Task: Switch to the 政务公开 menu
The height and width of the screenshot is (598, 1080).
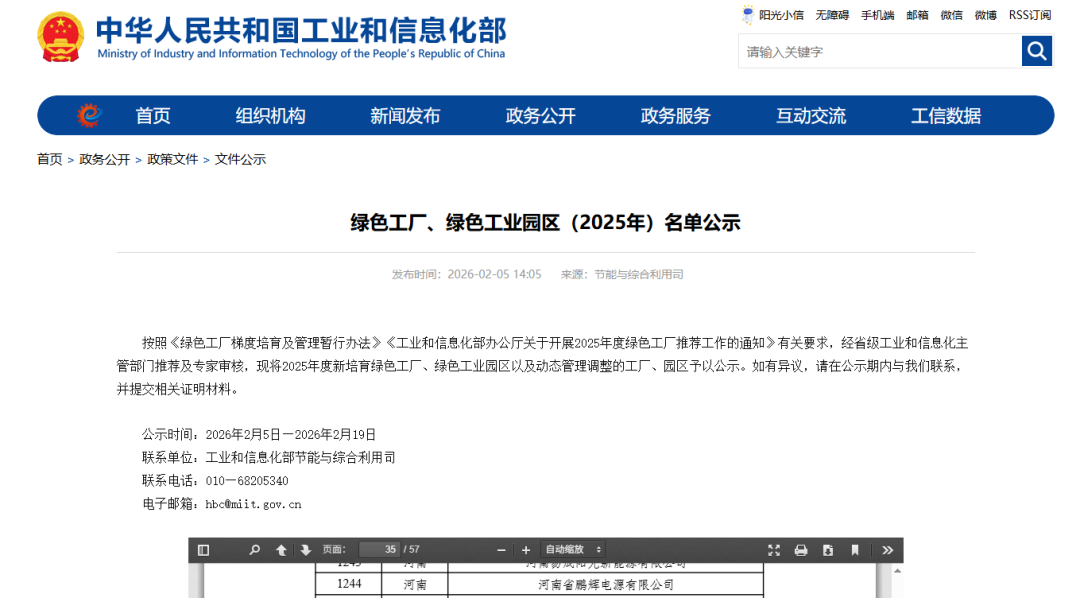Action: tap(540, 115)
